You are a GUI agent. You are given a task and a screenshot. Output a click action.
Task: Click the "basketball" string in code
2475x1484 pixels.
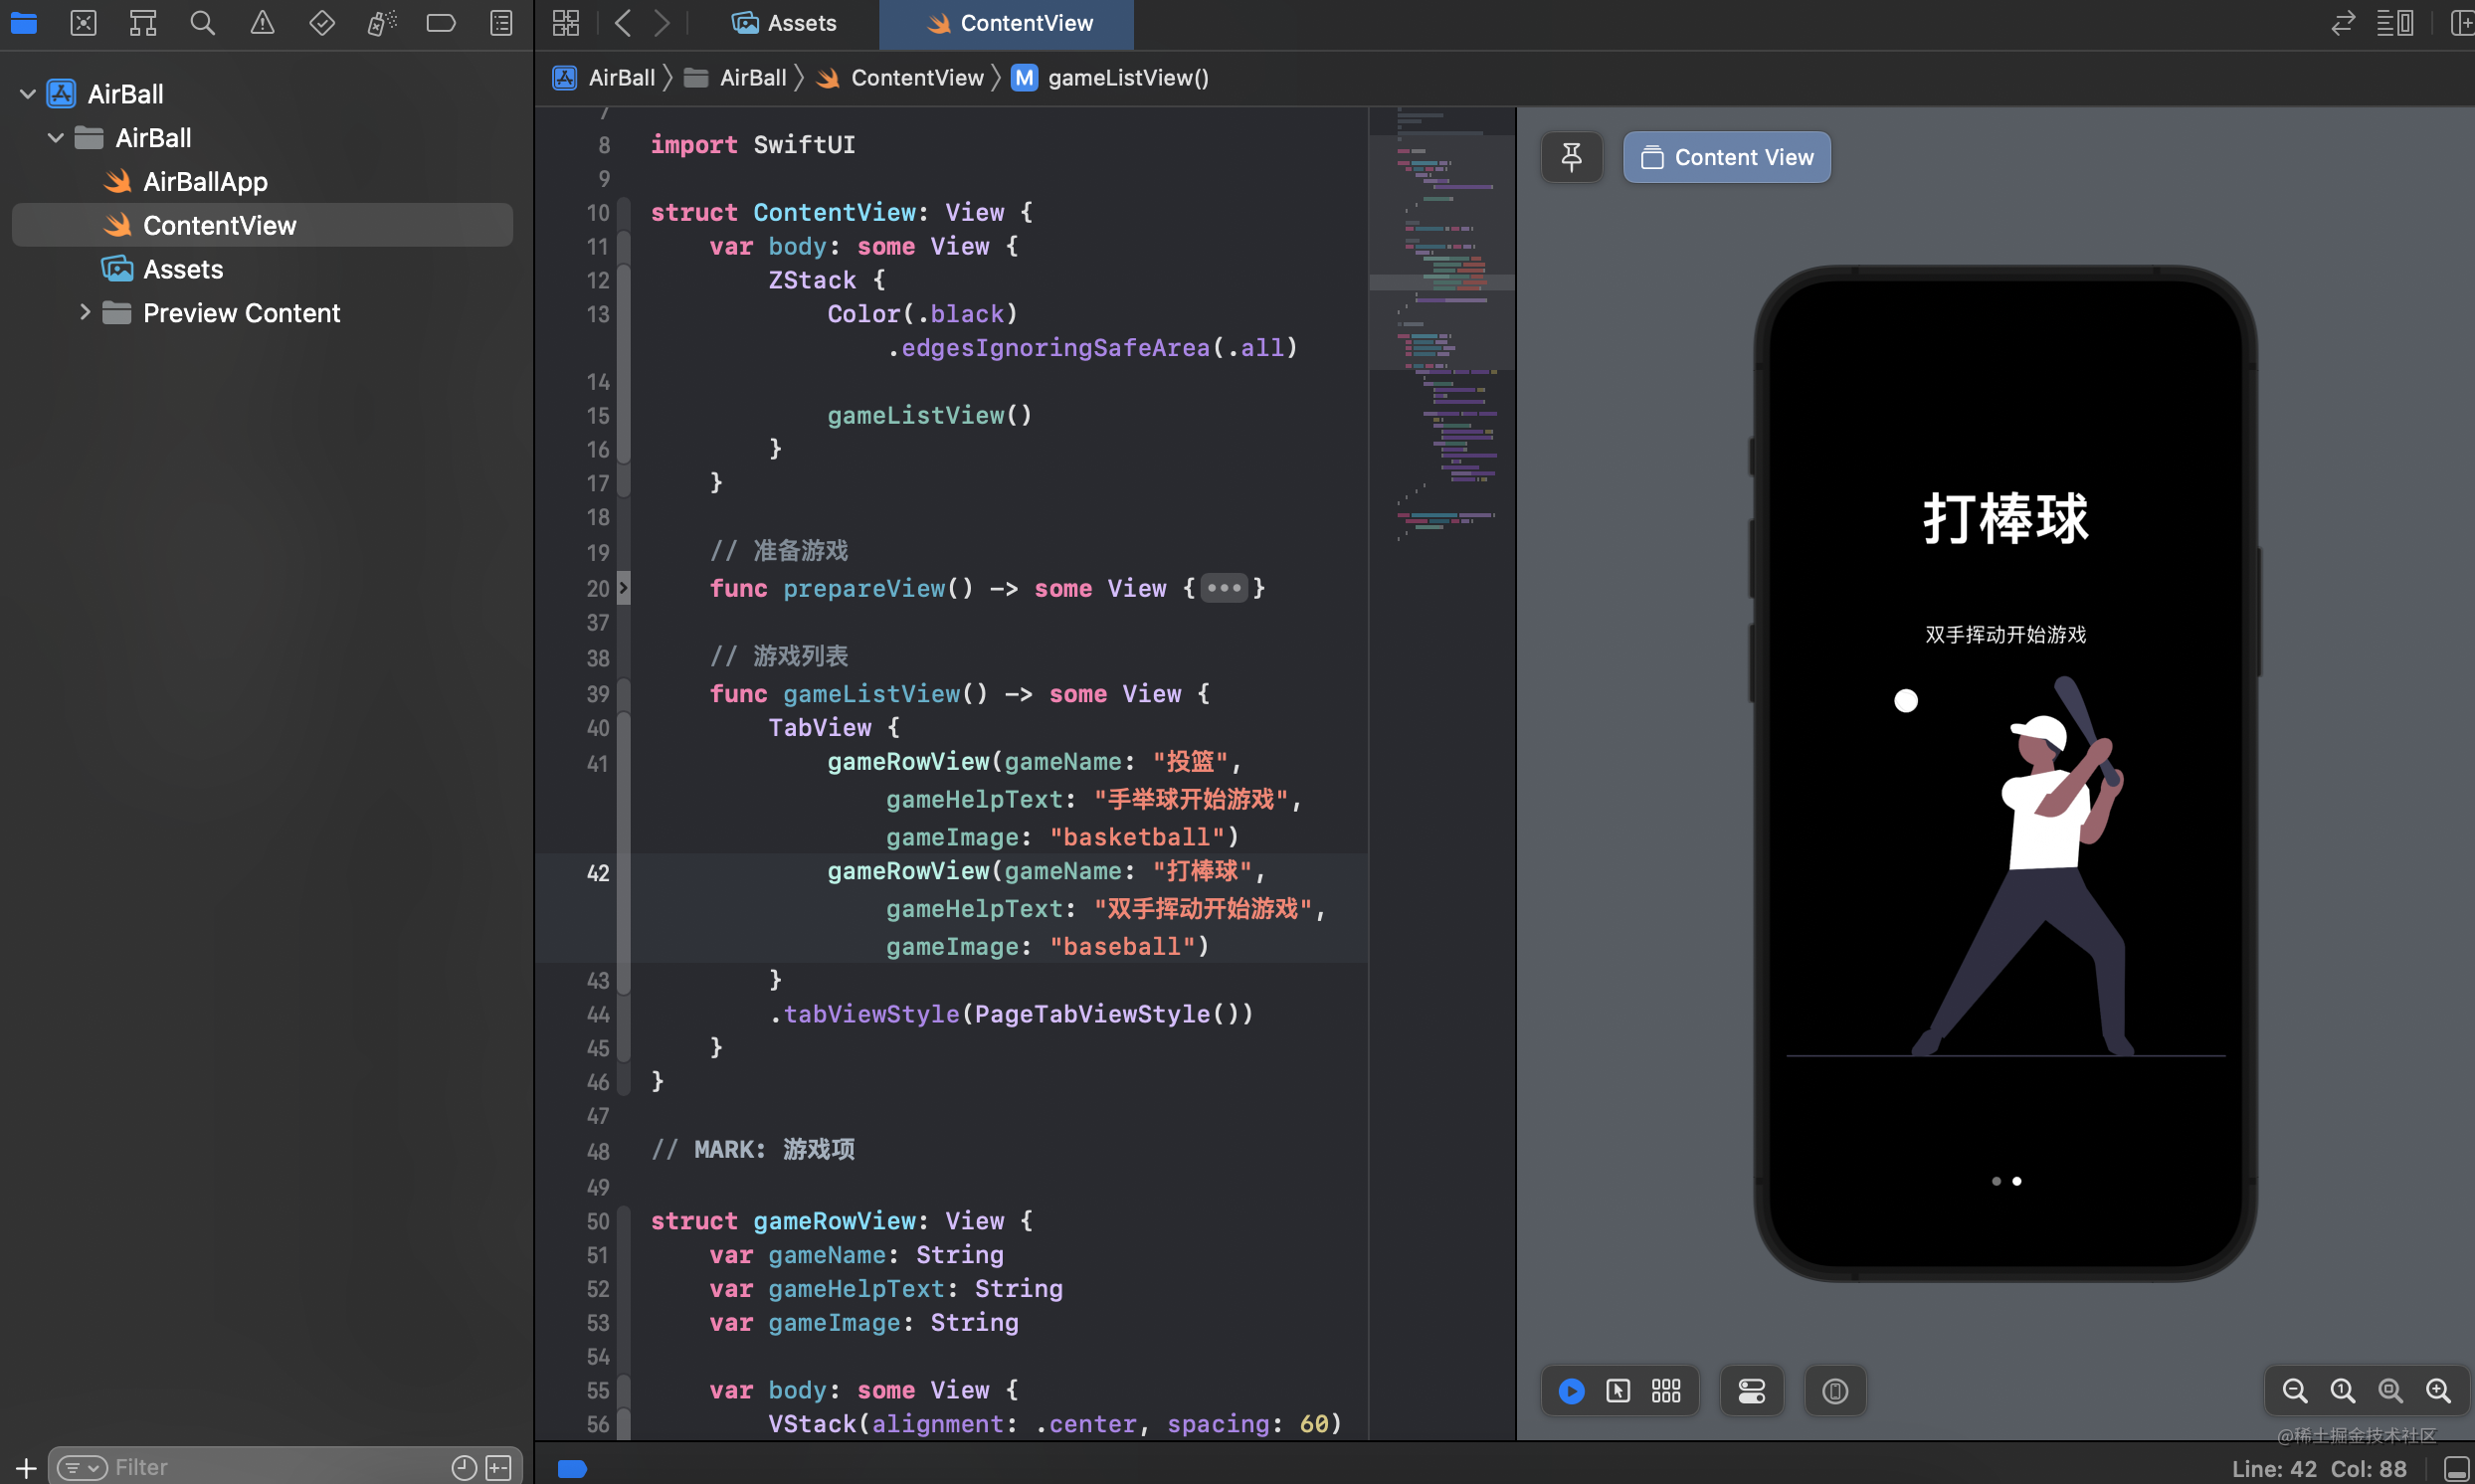click(1137, 837)
